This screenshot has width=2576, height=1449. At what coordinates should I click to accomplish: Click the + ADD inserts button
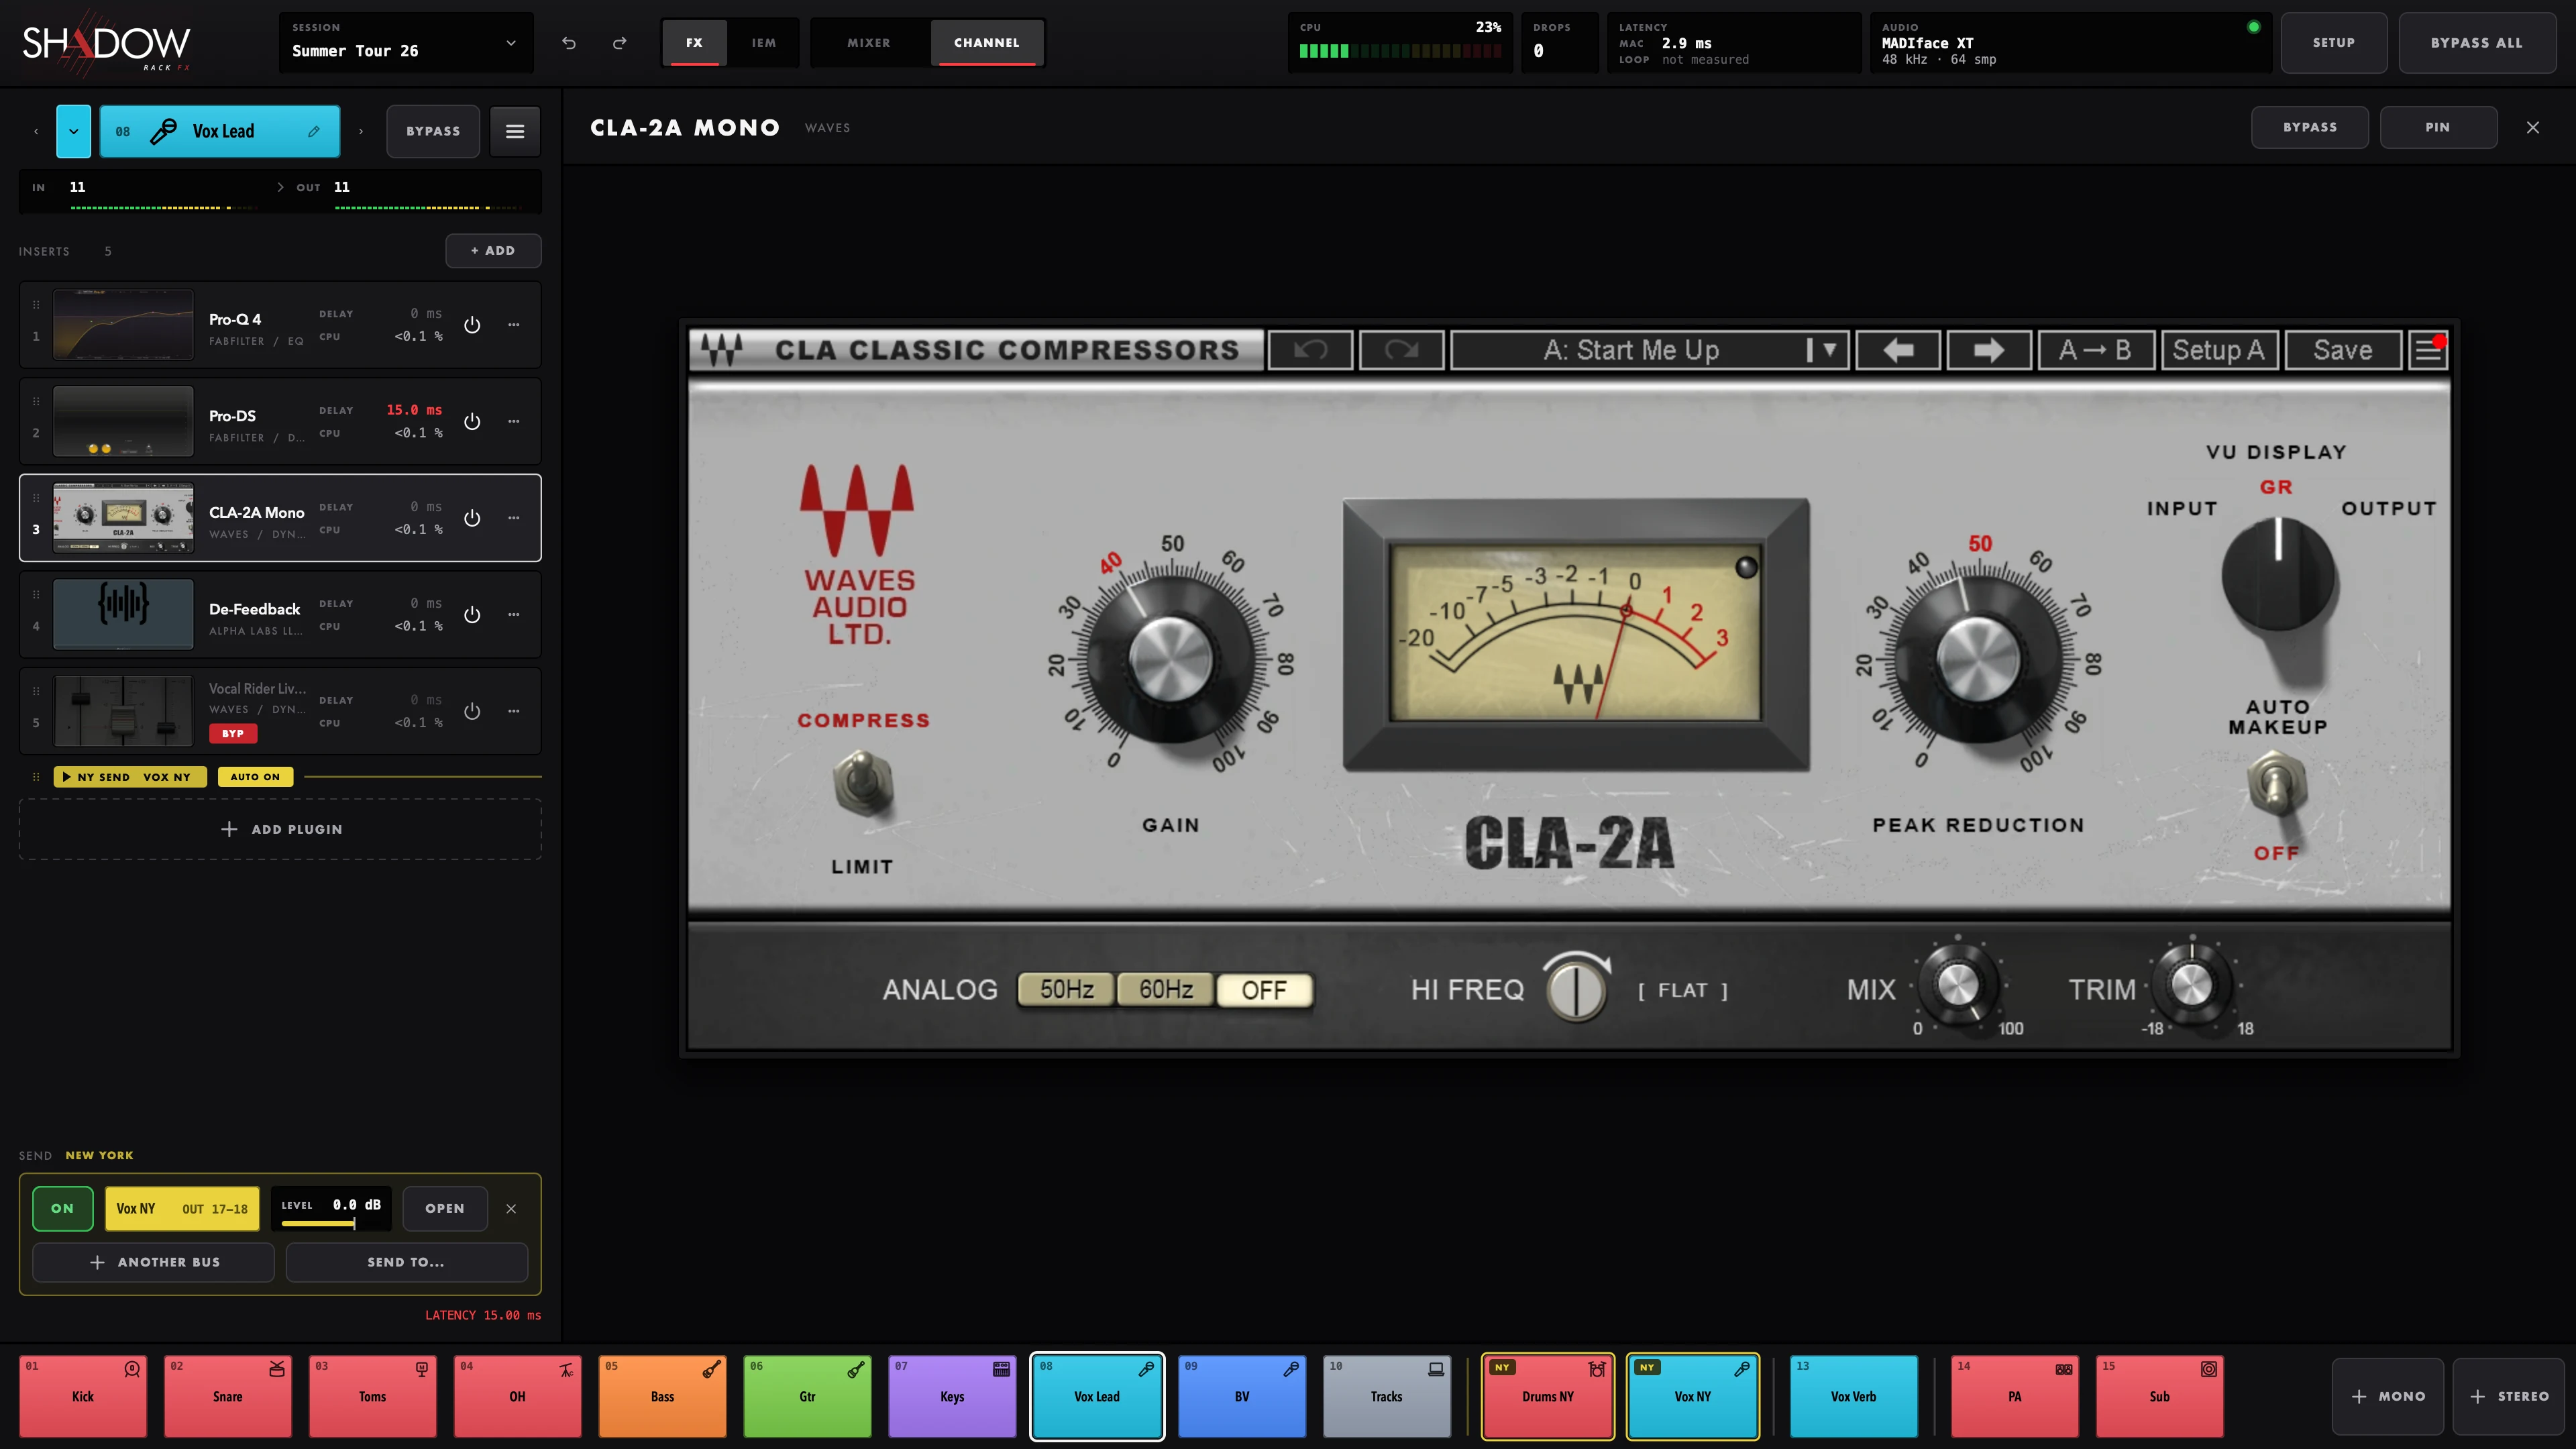493,251
